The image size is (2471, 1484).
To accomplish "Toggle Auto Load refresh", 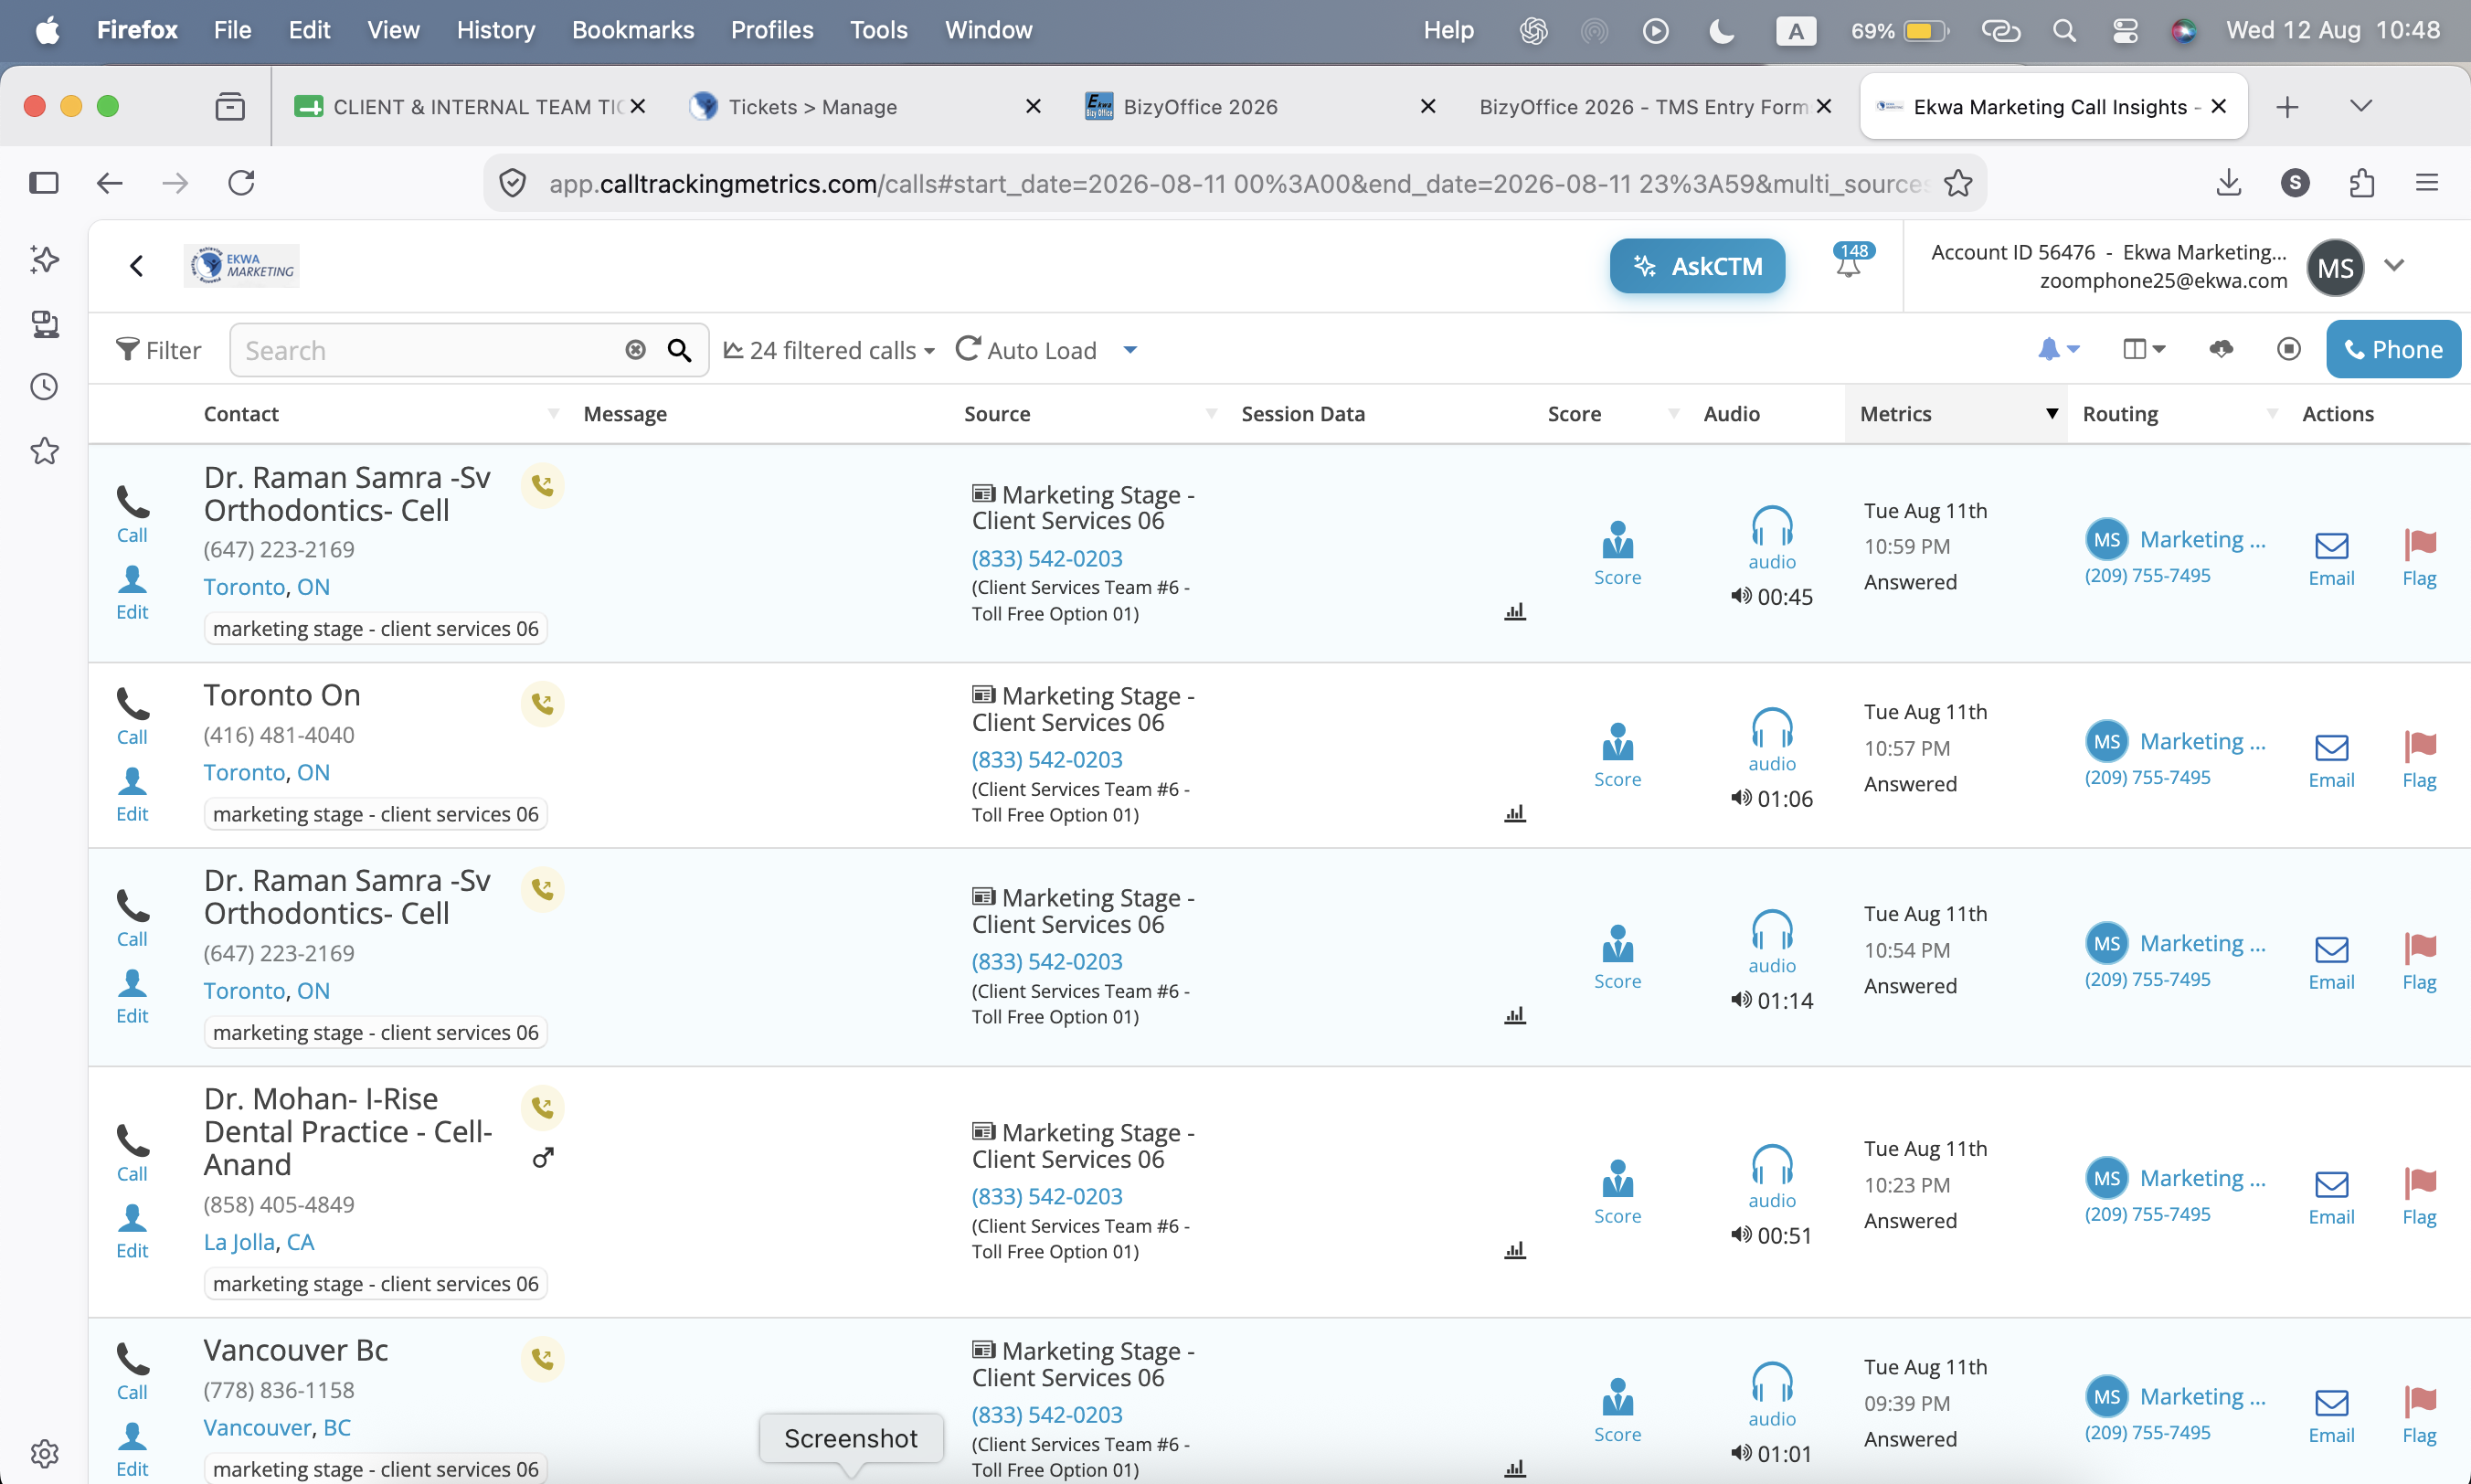I will pos(1026,350).
